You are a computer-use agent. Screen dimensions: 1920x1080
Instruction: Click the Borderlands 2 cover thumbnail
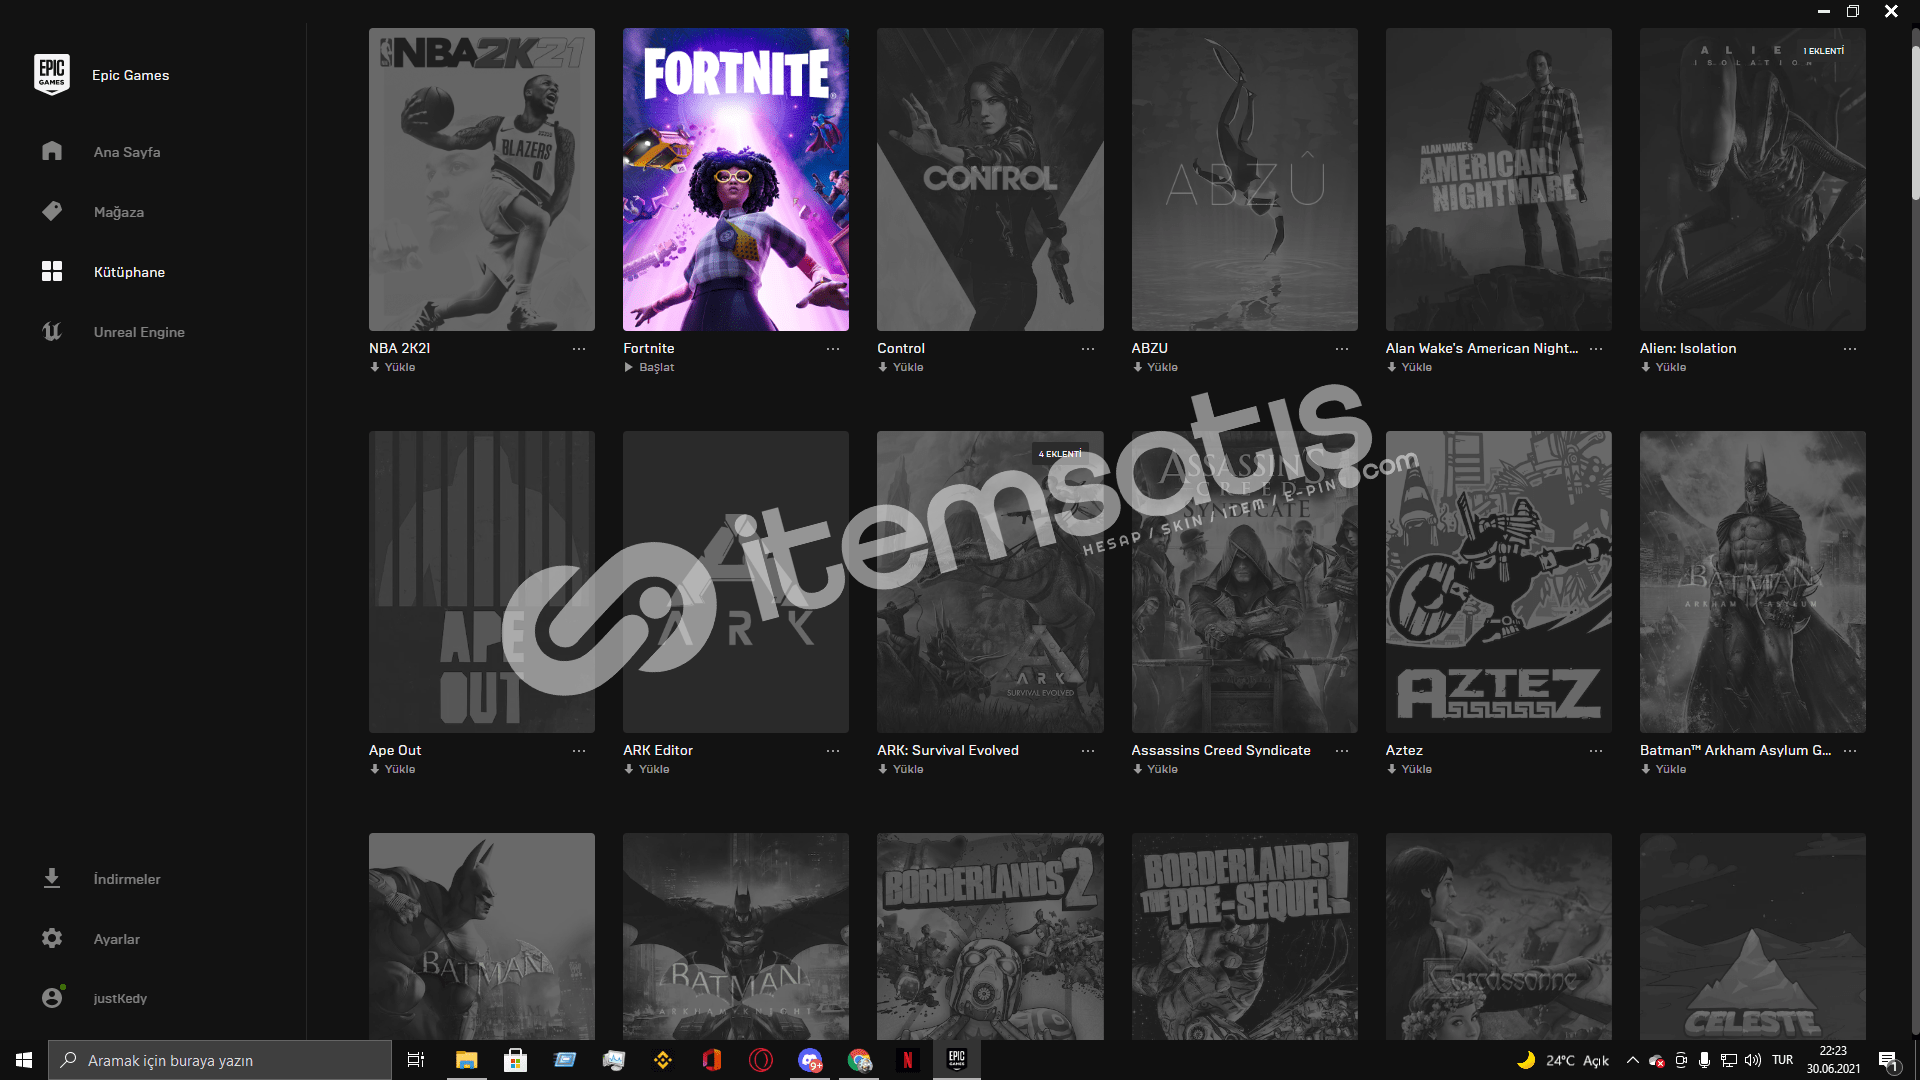pyautogui.click(x=990, y=936)
